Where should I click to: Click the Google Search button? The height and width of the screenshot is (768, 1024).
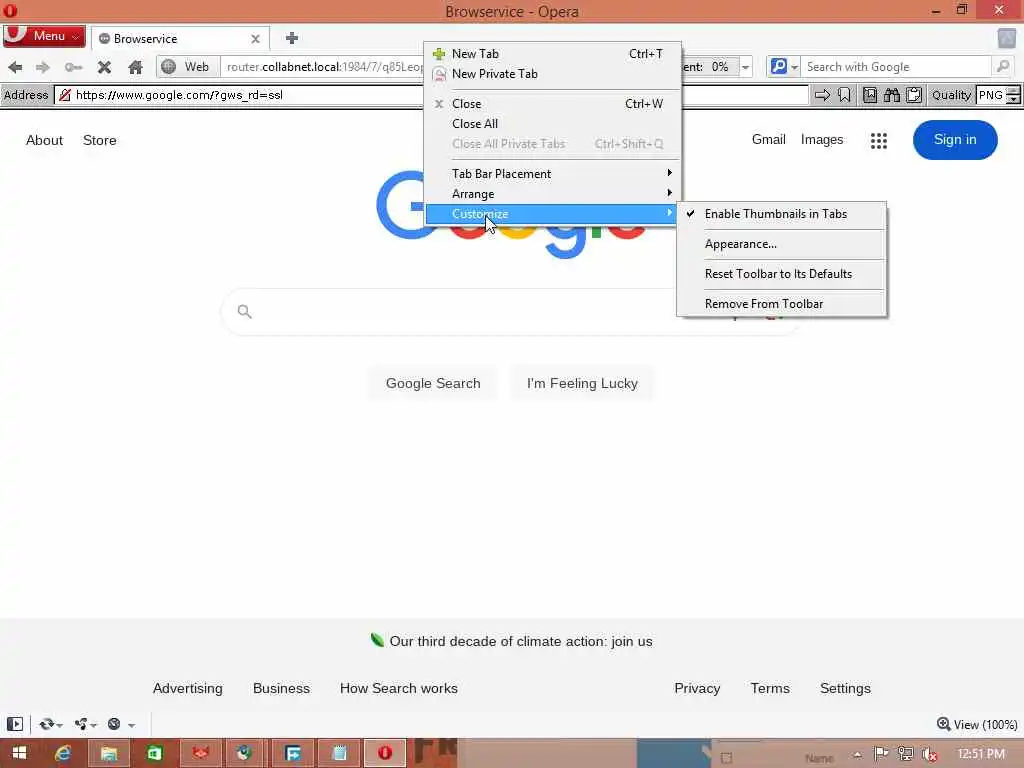point(433,383)
